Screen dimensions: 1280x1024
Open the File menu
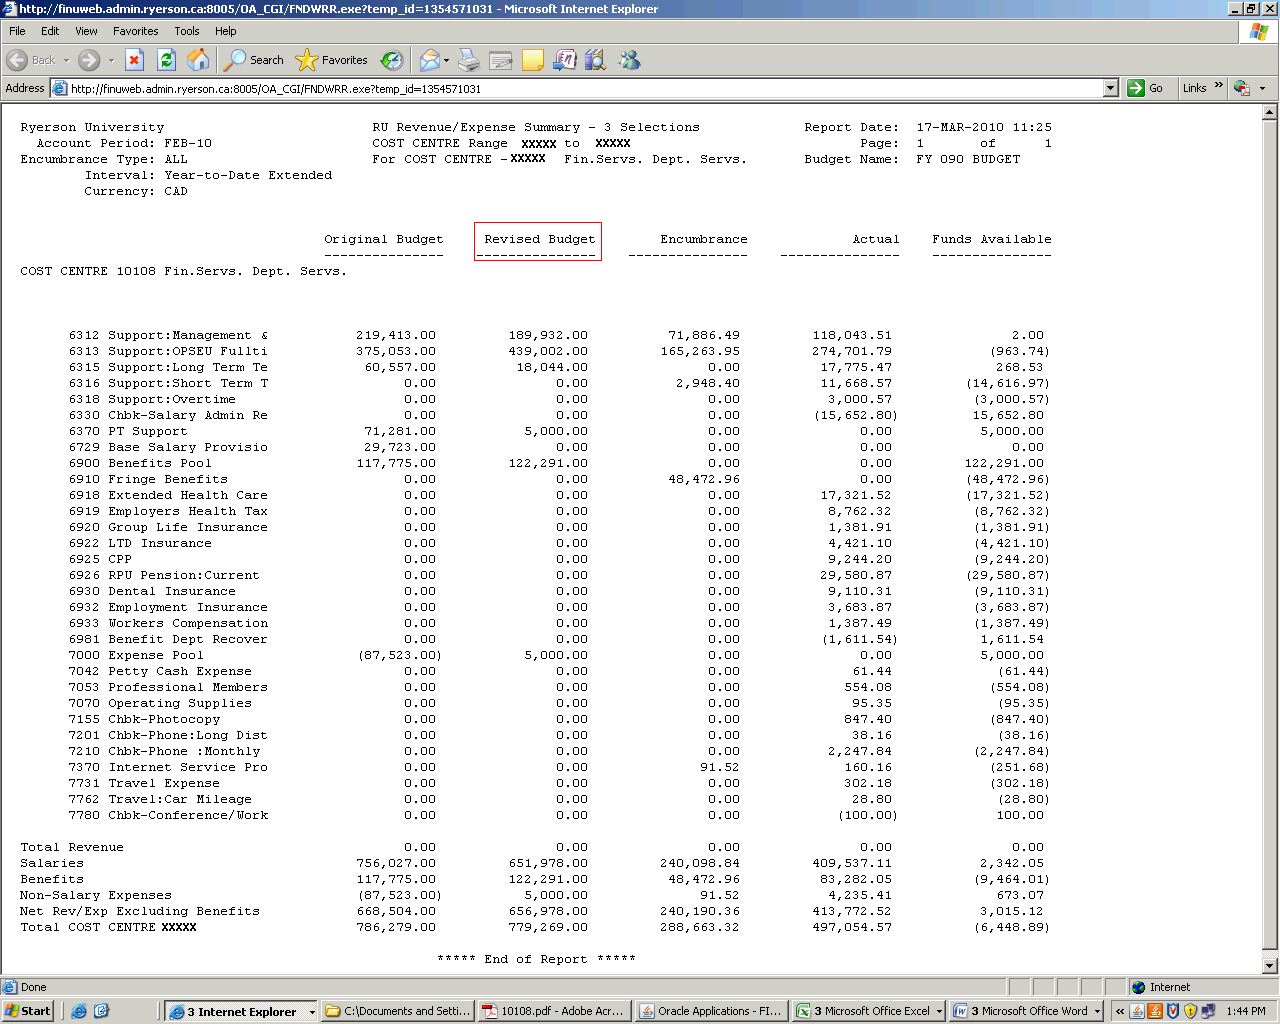tap(17, 31)
